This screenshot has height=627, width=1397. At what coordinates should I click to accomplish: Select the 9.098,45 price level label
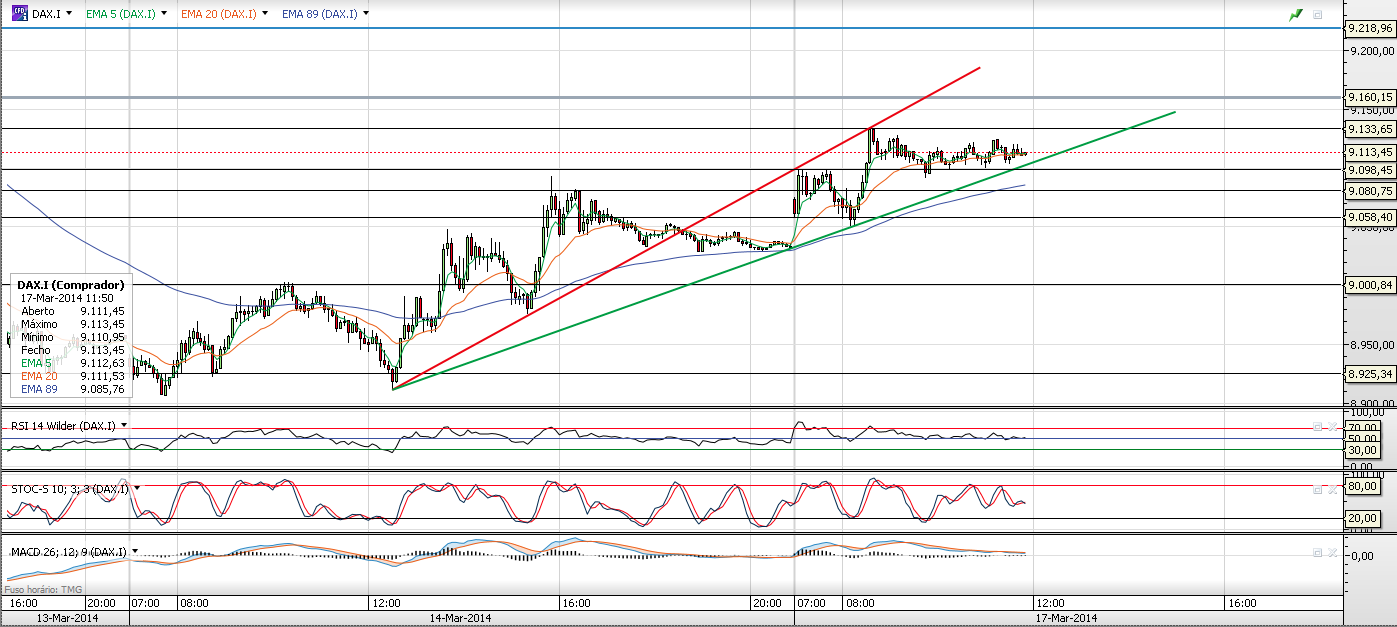click(x=1371, y=170)
